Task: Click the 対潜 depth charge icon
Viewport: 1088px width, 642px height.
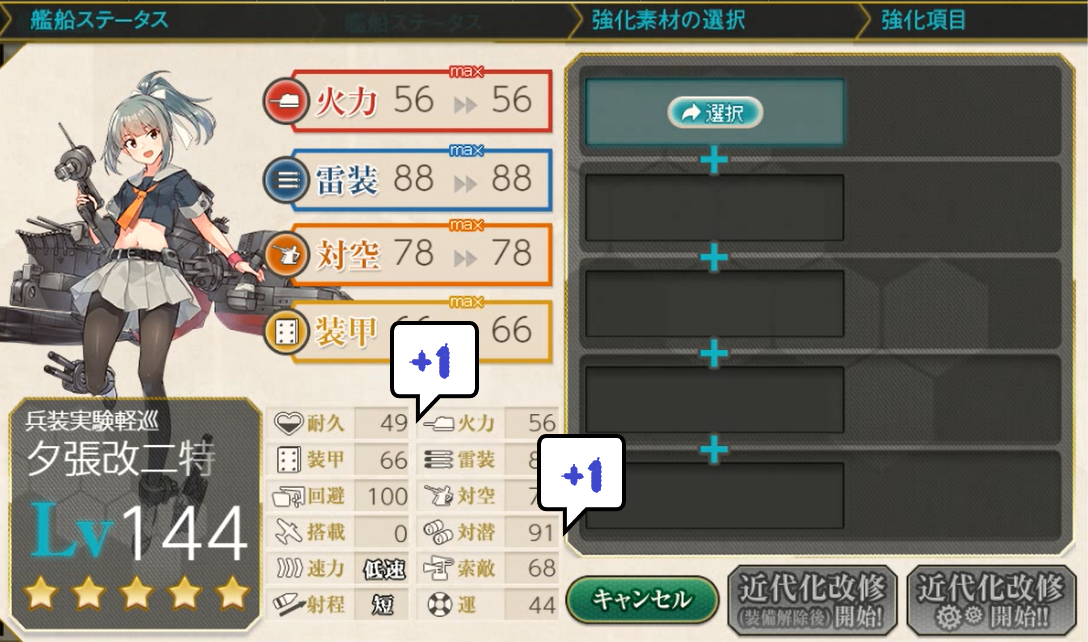Action: pyautogui.click(x=438, y=532)
